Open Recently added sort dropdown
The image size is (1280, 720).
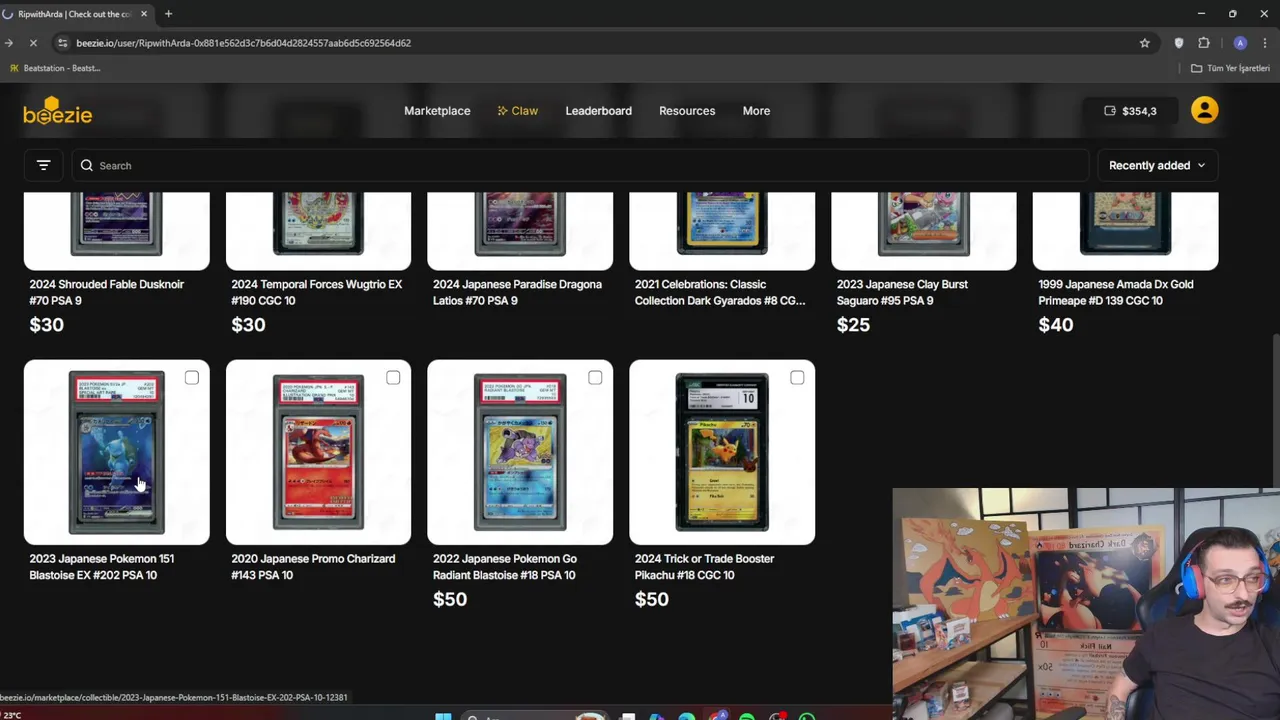tap(1157, 165)
